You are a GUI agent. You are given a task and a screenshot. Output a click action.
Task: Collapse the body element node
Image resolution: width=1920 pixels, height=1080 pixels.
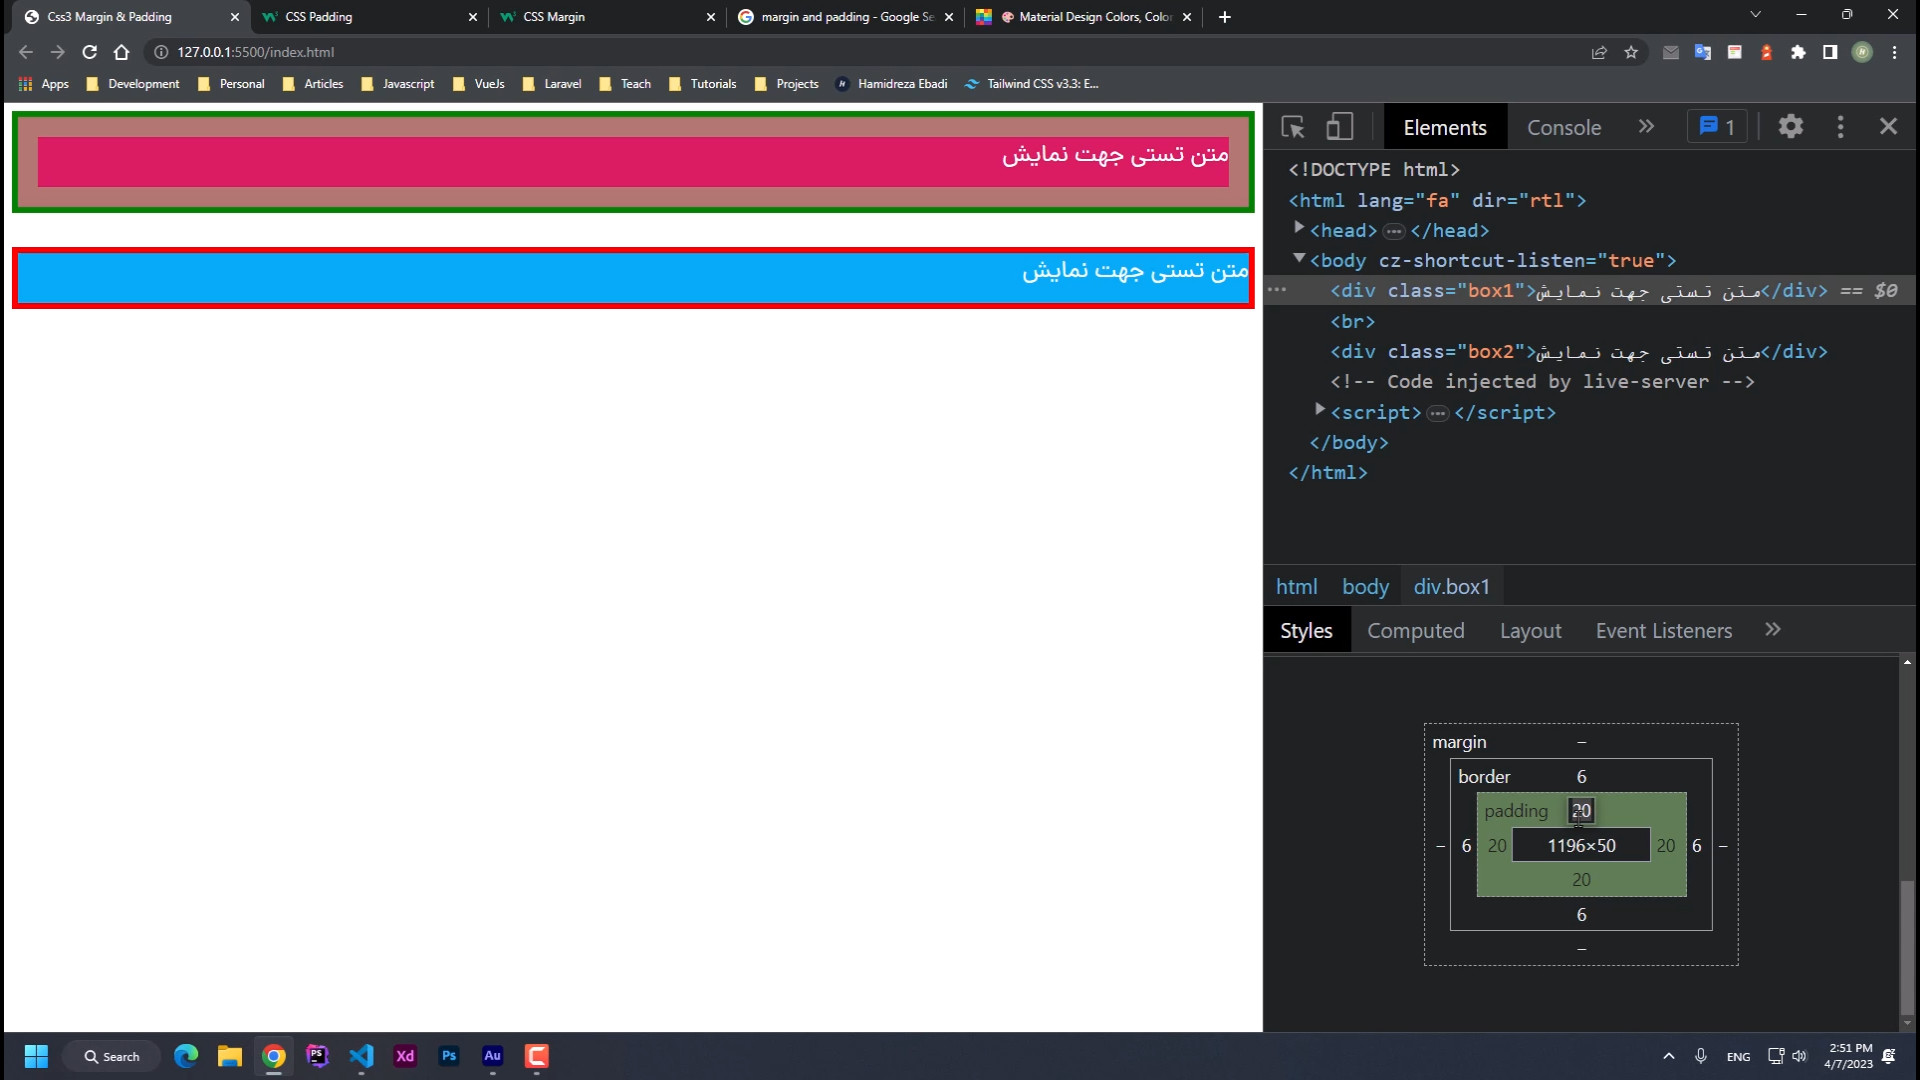click(x=1299, y=259)
